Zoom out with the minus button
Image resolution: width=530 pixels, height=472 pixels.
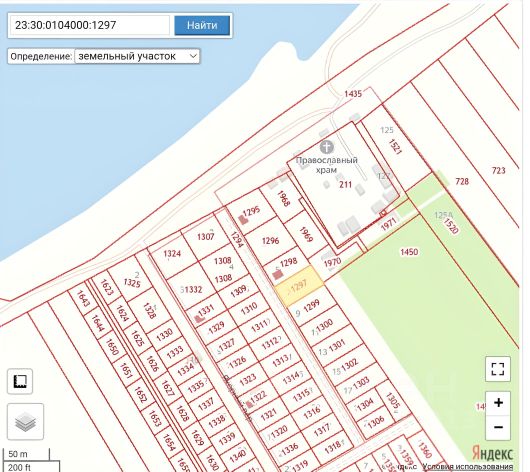pyautogui.click(x=498, y=427)
